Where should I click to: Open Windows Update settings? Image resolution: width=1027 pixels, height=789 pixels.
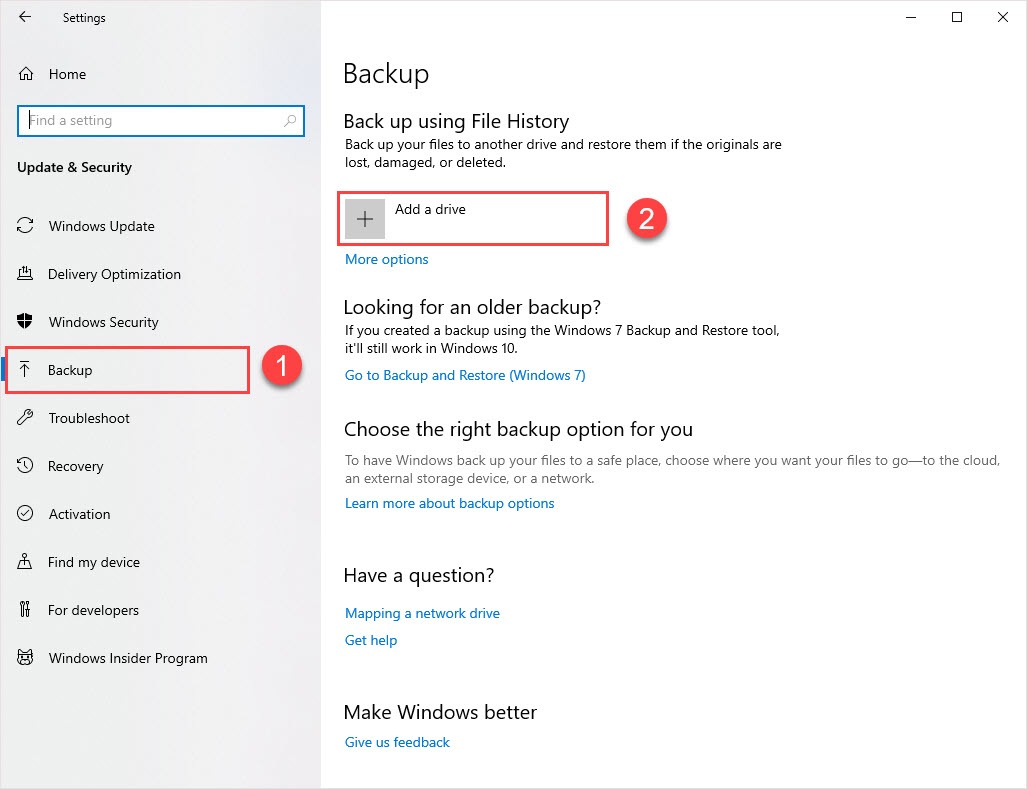click(x=102, y=226)
